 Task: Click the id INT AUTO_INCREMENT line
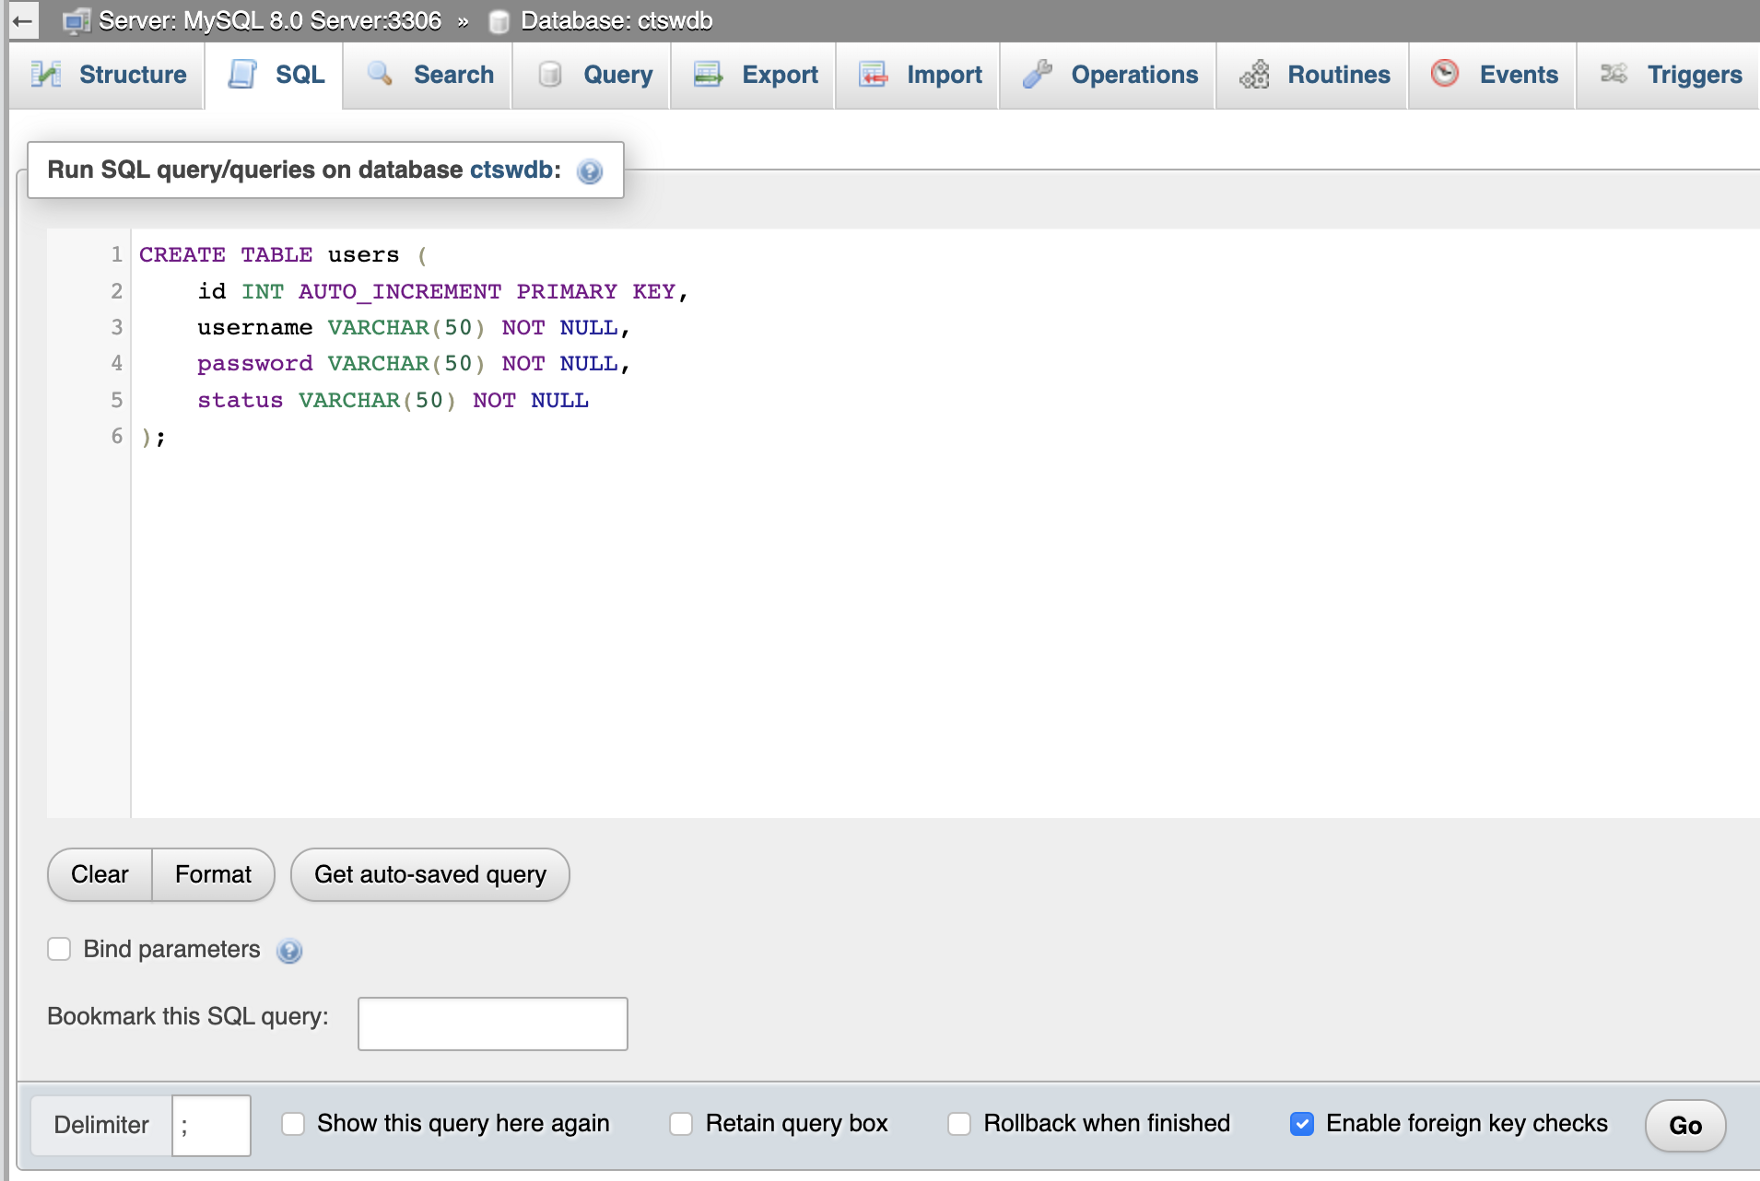[x=443, y=291]
